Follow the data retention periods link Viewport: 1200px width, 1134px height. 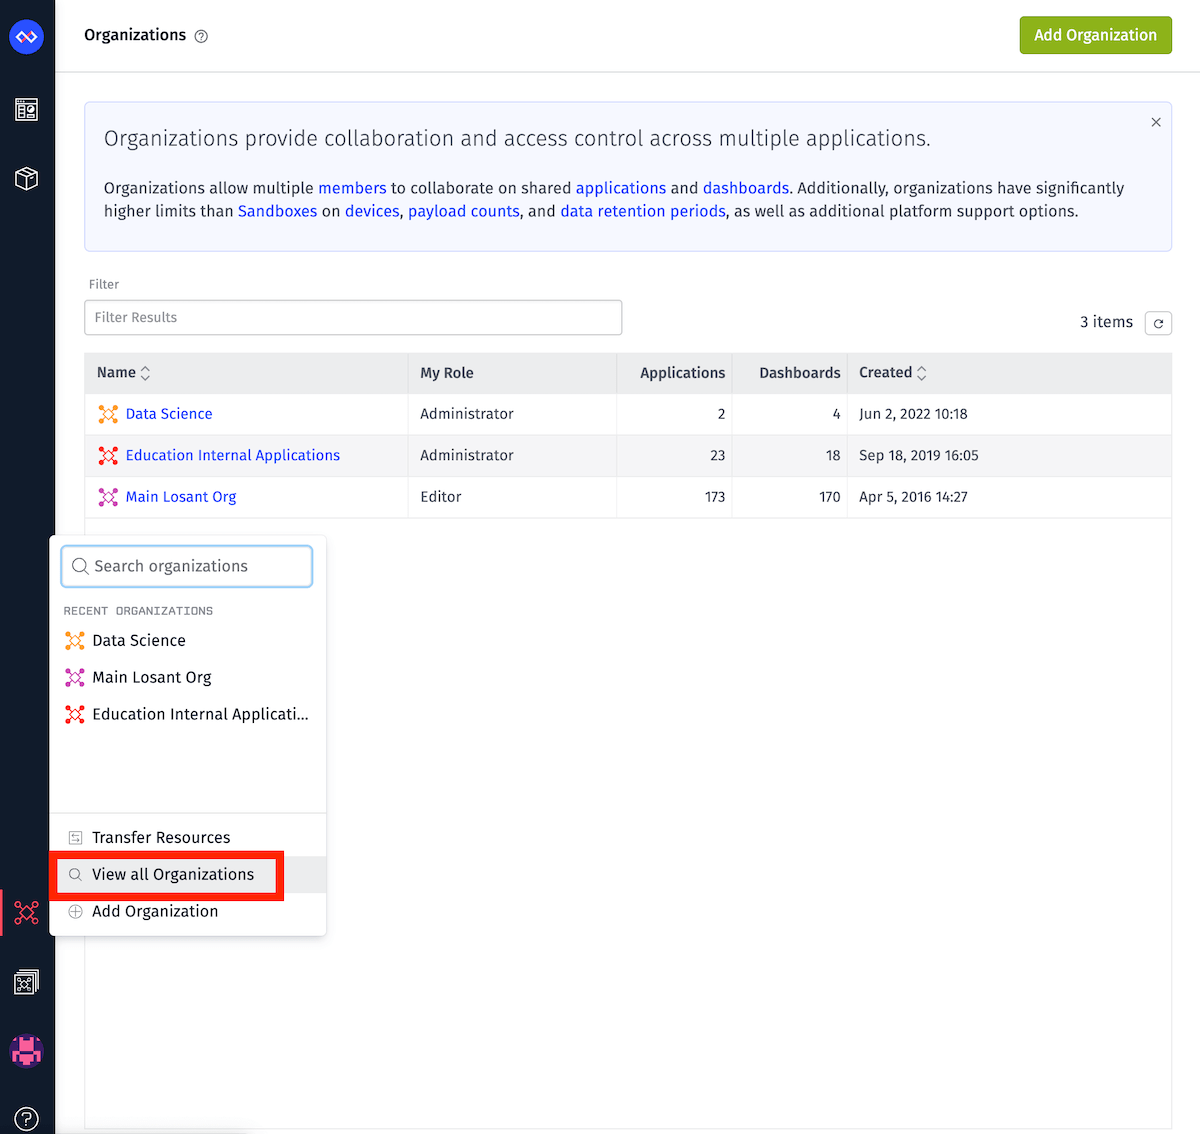643,211
